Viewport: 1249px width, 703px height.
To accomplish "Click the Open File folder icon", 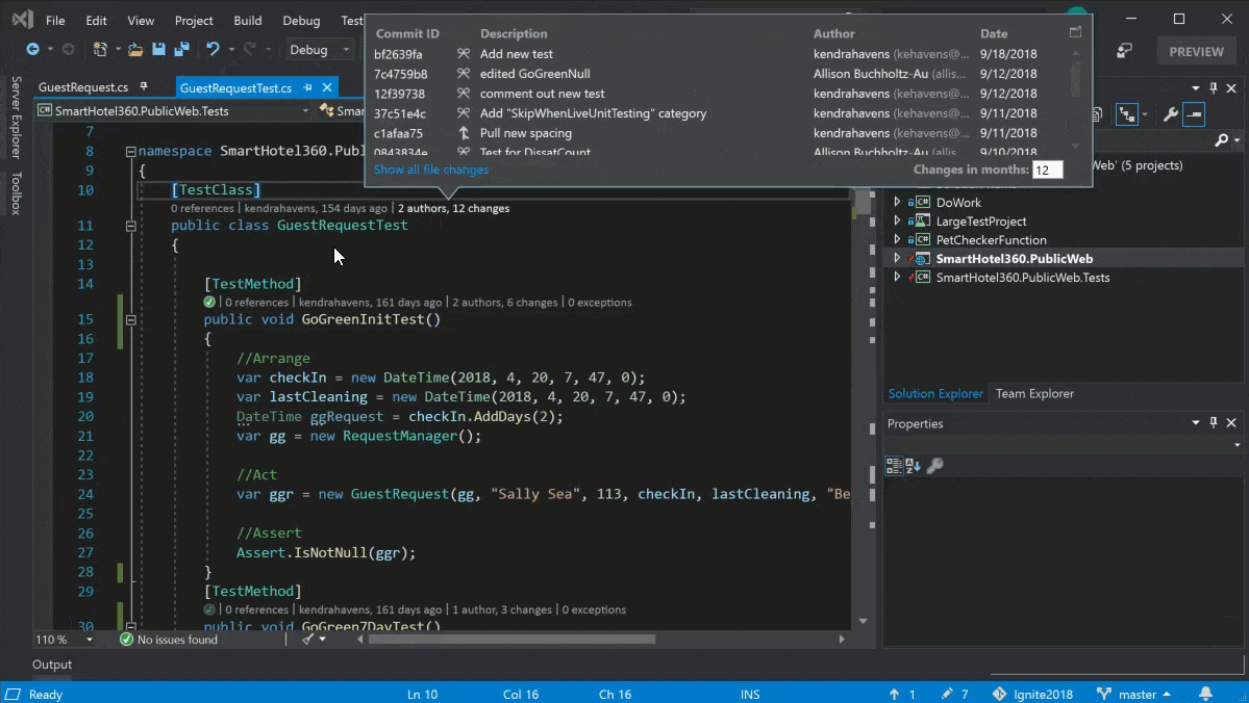I will pos(135,49).
